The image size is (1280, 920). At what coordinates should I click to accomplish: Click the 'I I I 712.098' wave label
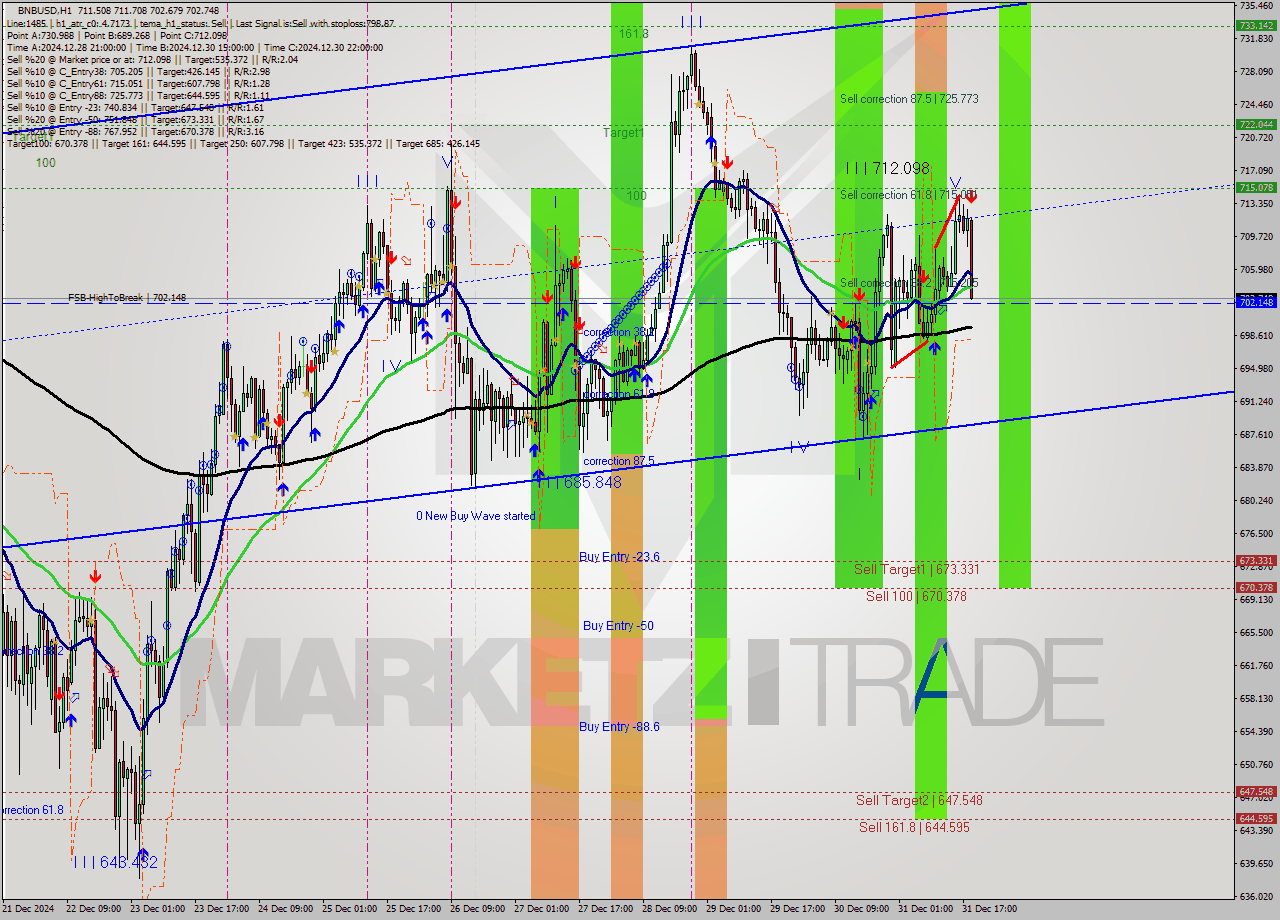[x=888, y=168]
